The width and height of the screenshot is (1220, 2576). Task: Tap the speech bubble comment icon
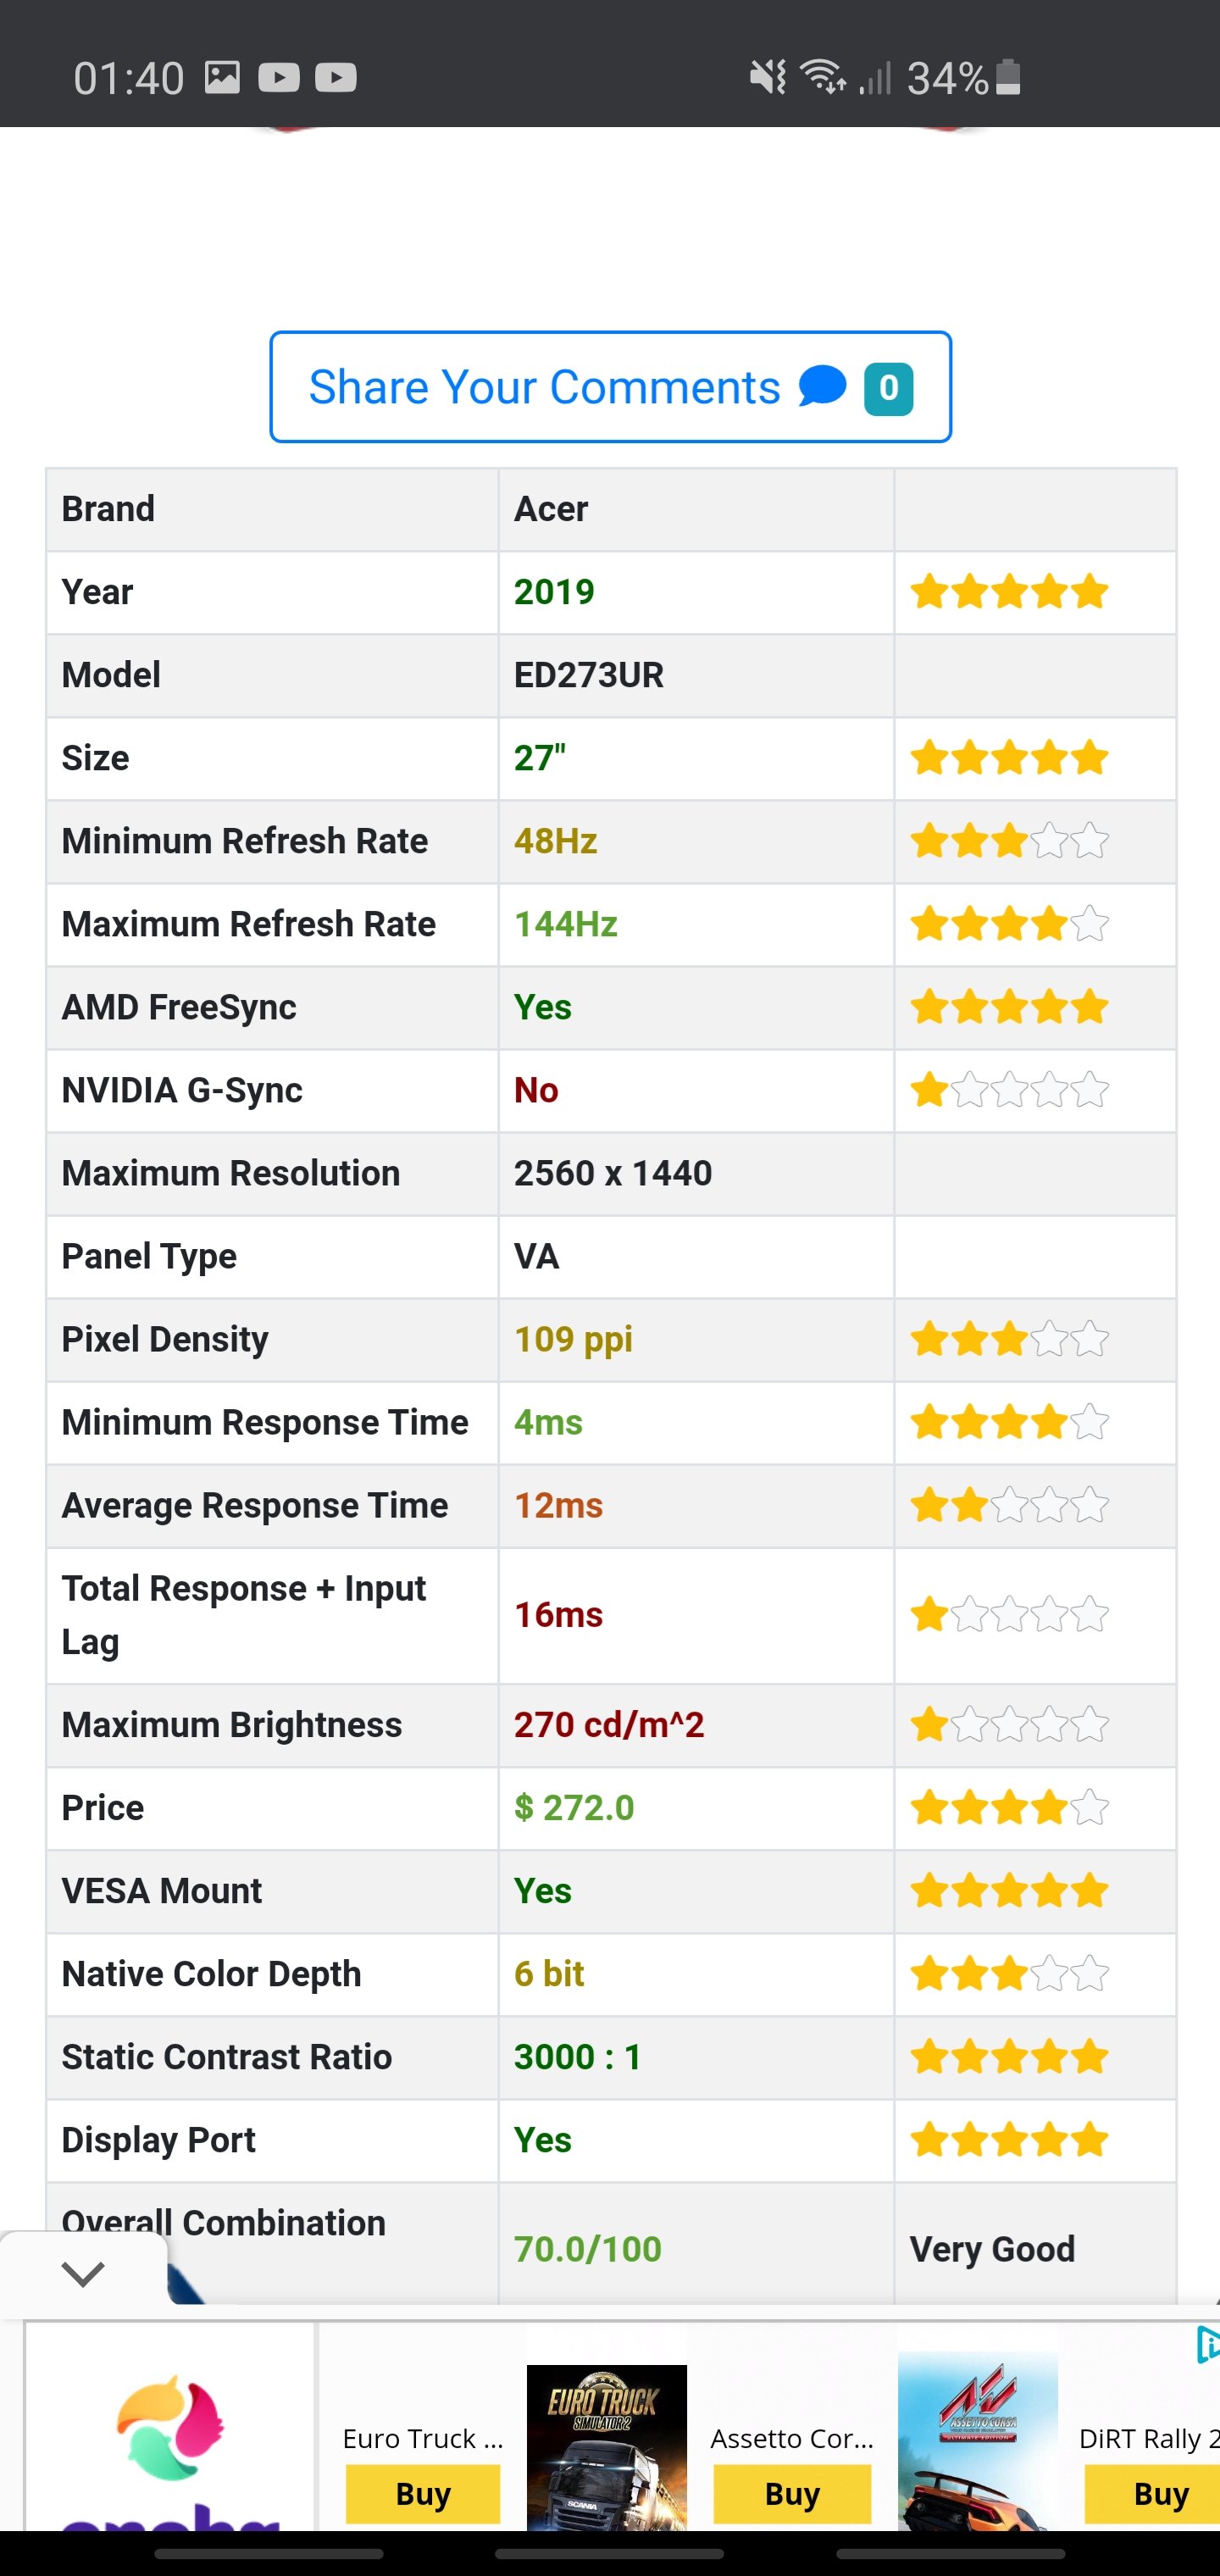822,387
